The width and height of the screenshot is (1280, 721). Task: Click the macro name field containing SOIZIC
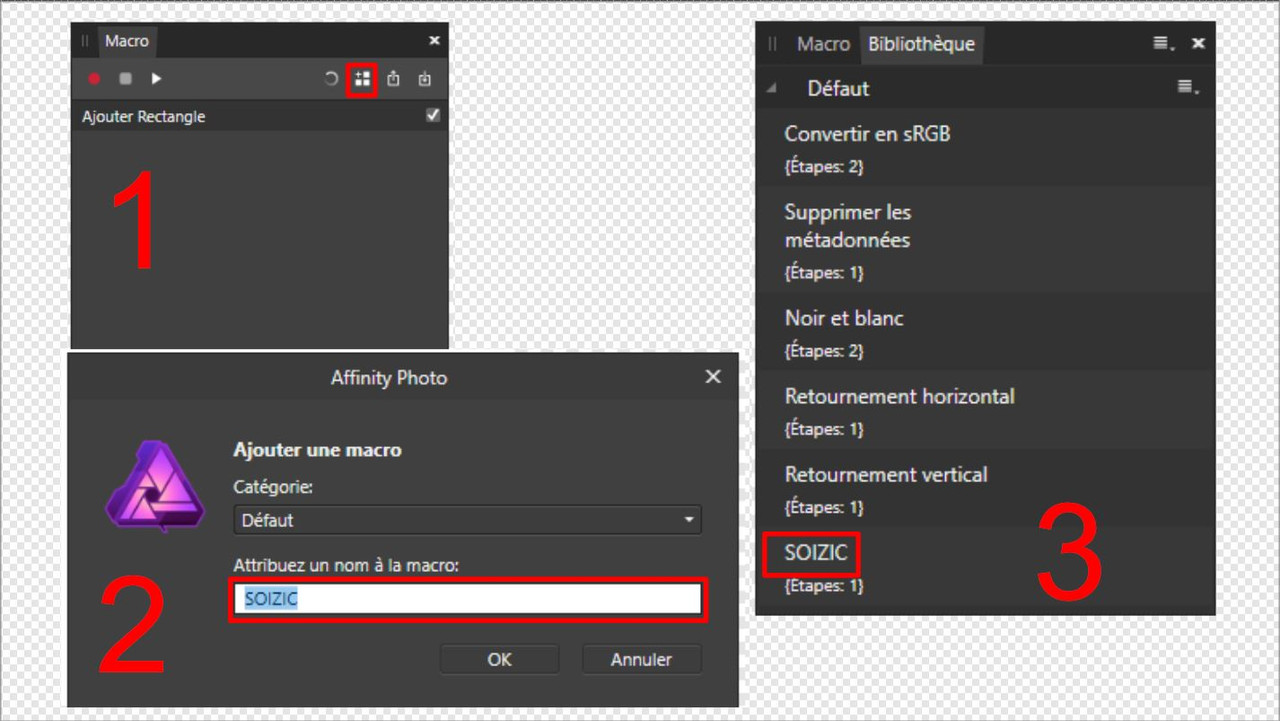point(467,599)
